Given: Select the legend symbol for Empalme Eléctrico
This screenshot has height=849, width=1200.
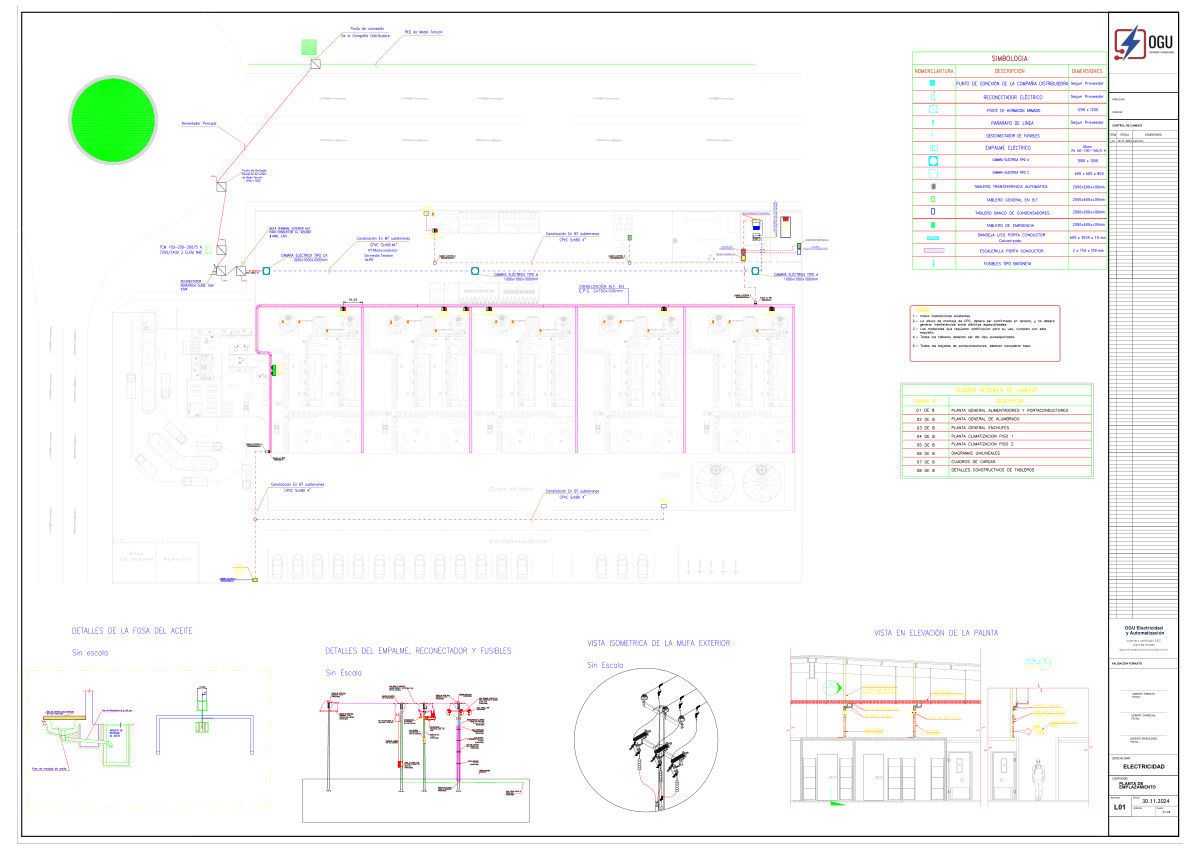Looking at the screenshot, I should click(933, 148).
